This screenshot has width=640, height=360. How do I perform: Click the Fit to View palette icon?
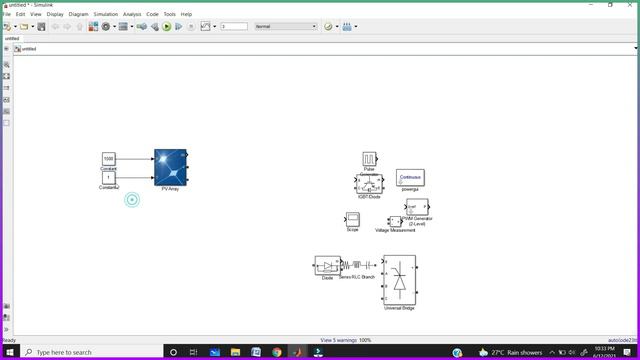coord(7,76)
